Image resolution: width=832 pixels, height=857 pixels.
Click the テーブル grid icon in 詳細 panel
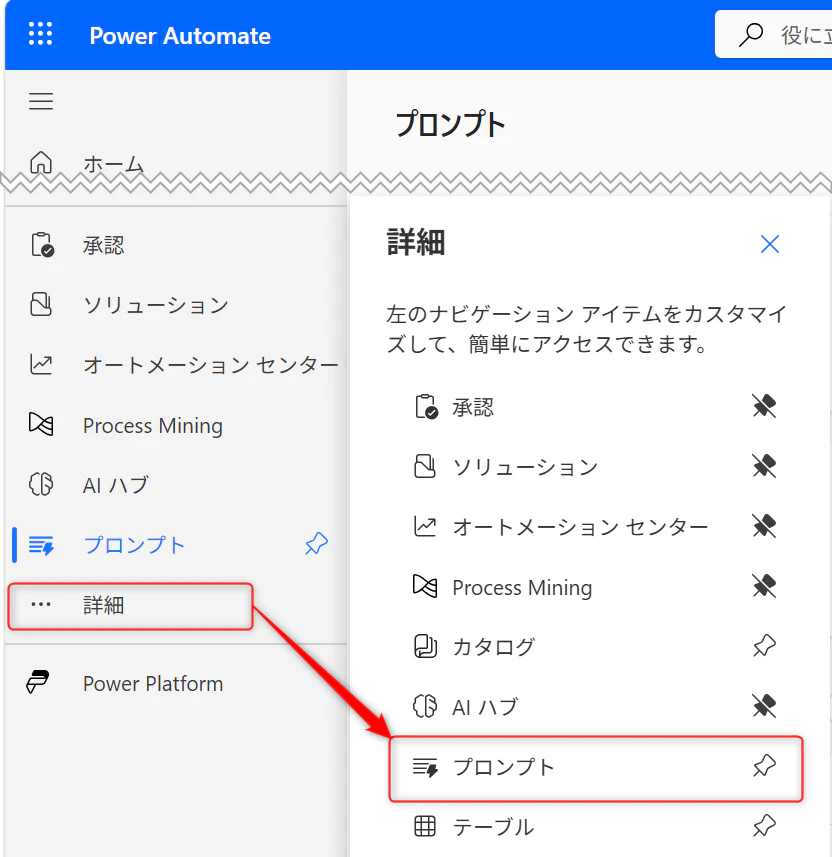coord(425,826)
